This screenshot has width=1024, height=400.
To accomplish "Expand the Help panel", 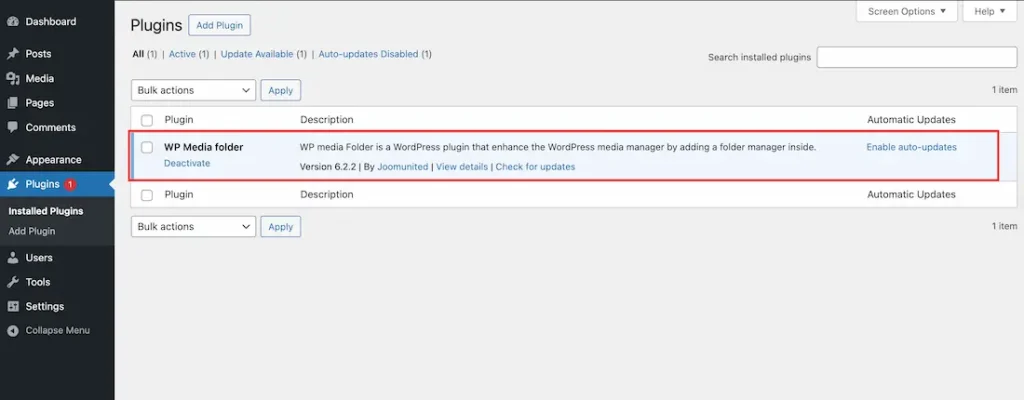I will (x=990, y=11).
